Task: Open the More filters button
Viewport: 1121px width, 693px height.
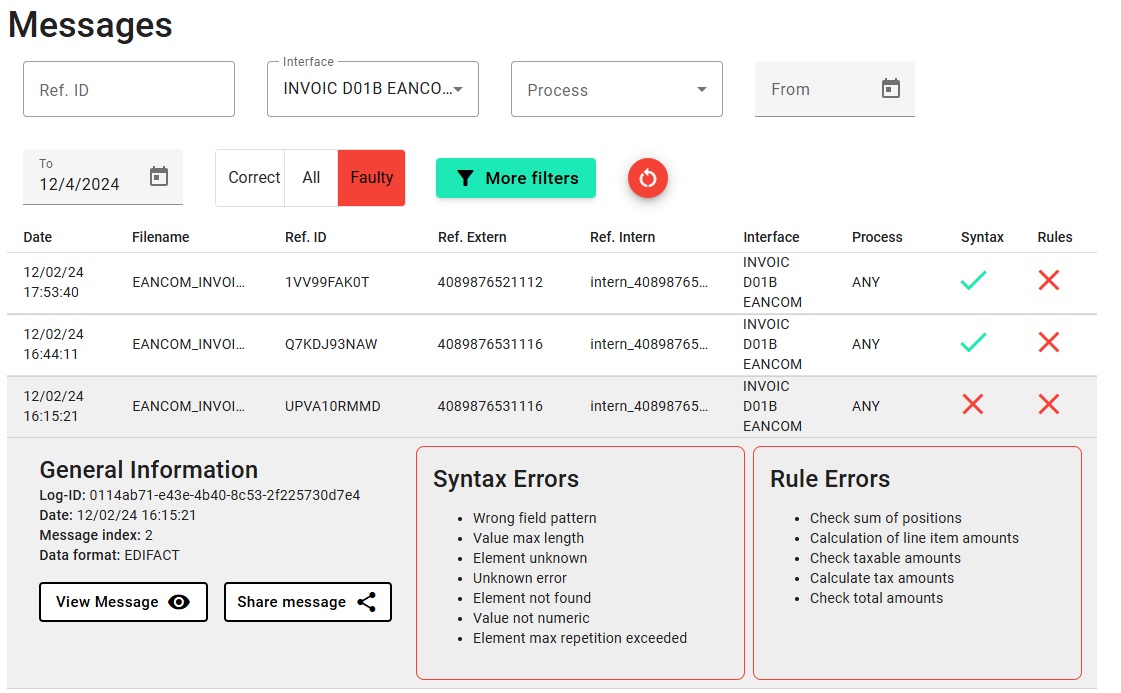Action: pyautogui.click(x=516, y=178)
